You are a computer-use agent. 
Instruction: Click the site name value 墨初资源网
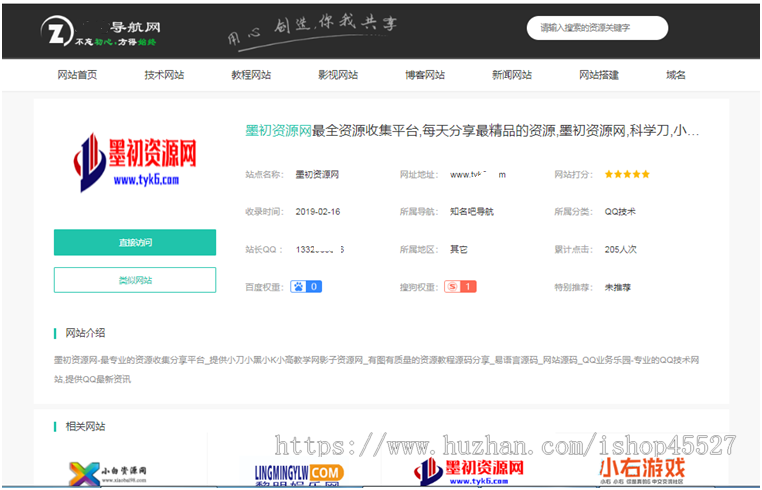click(x=317, y=175)
